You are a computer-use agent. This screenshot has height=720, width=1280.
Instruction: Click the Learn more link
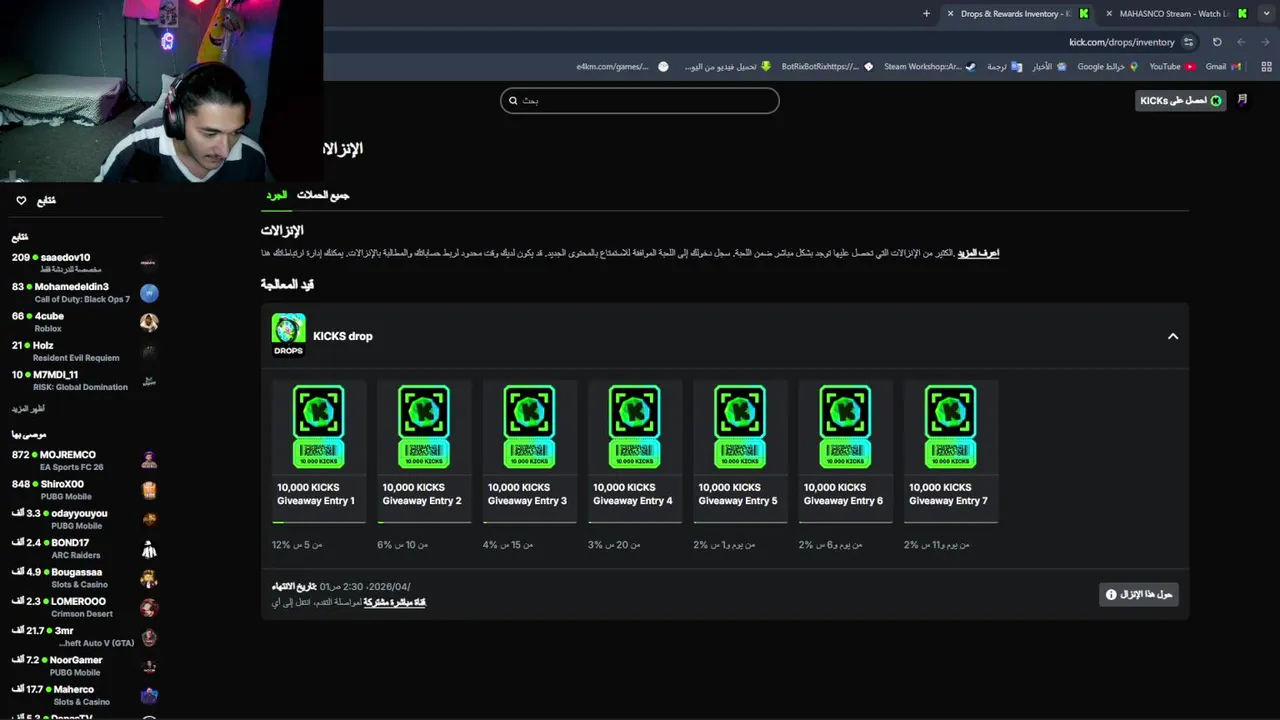[x=978, y=253]
